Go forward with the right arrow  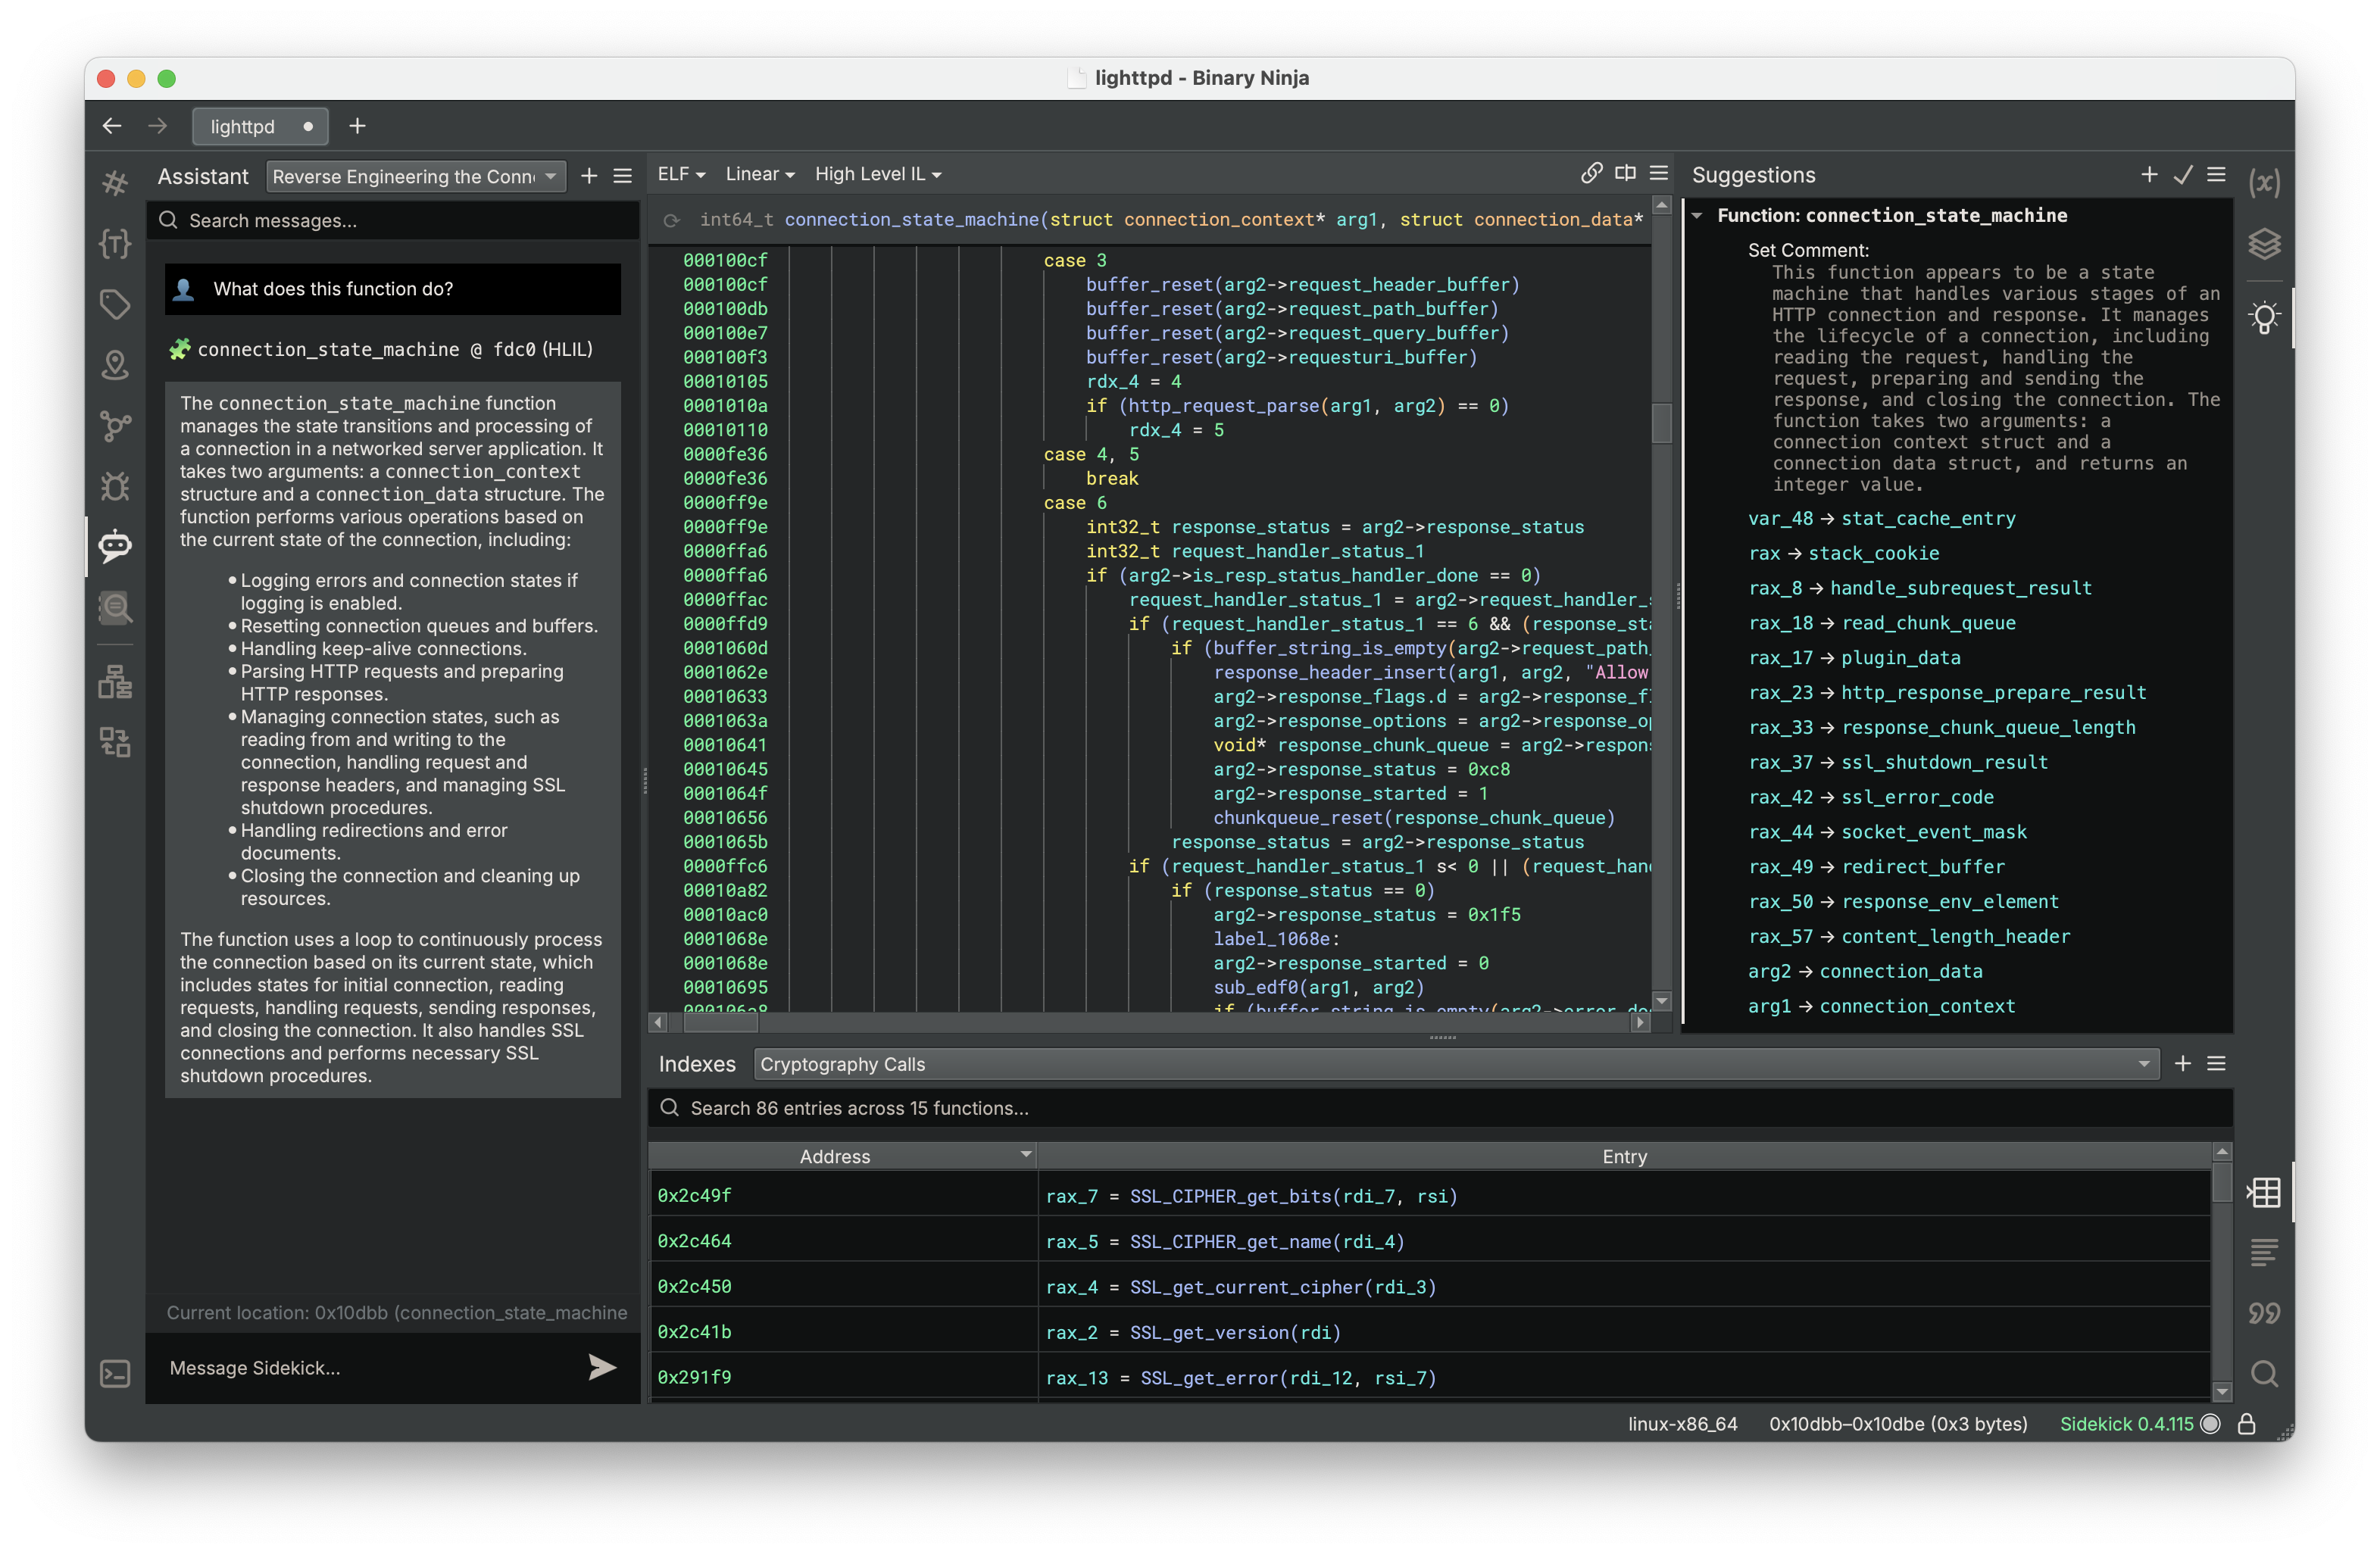pyautogui.click(x=158, y=127)
